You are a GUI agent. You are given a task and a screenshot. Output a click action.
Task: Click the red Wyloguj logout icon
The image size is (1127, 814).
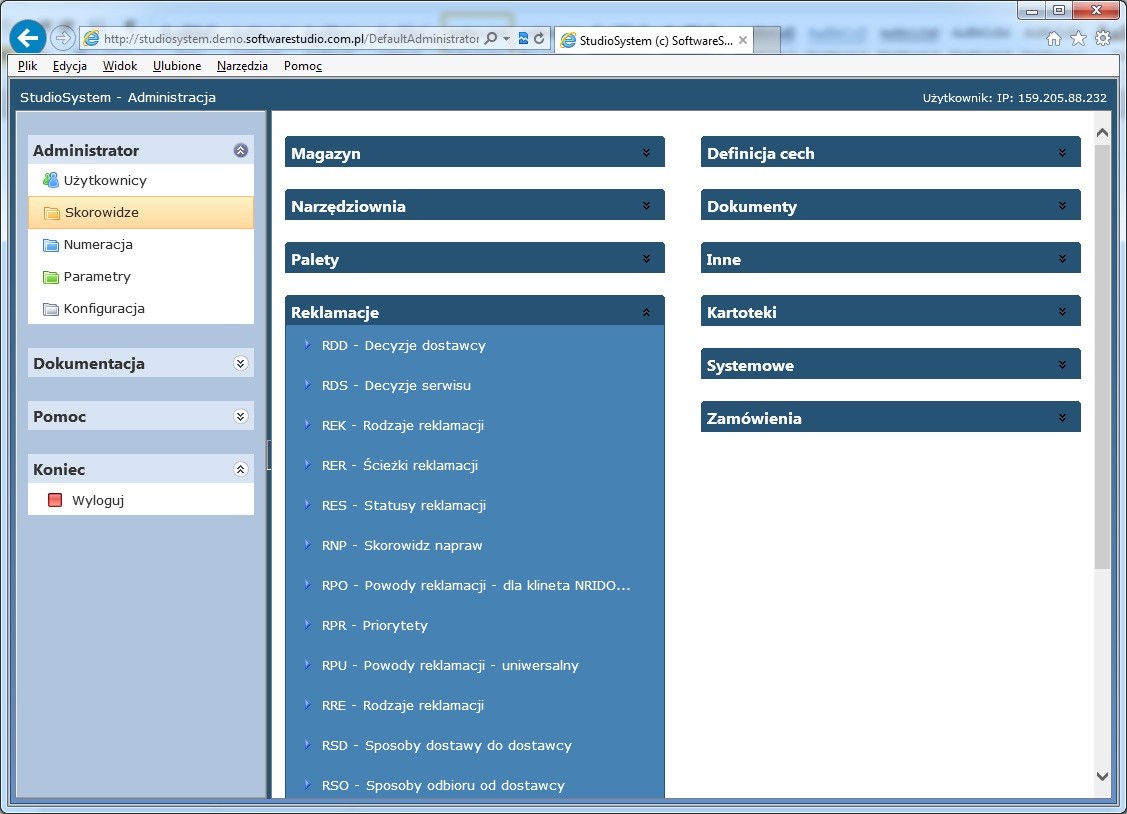click(55, 501)
